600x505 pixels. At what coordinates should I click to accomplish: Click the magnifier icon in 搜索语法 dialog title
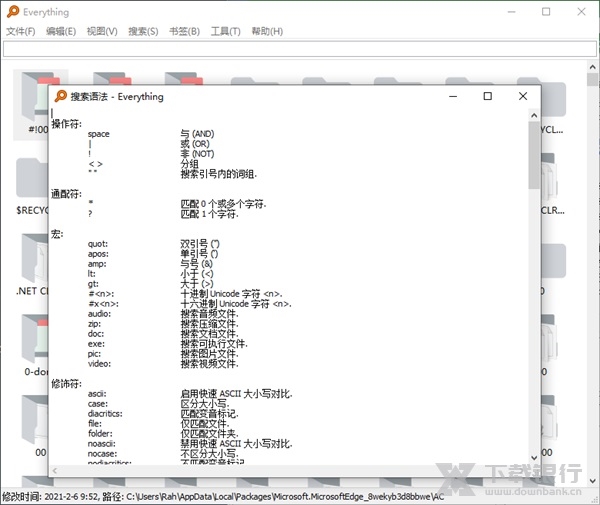click(x=60, y=96)
